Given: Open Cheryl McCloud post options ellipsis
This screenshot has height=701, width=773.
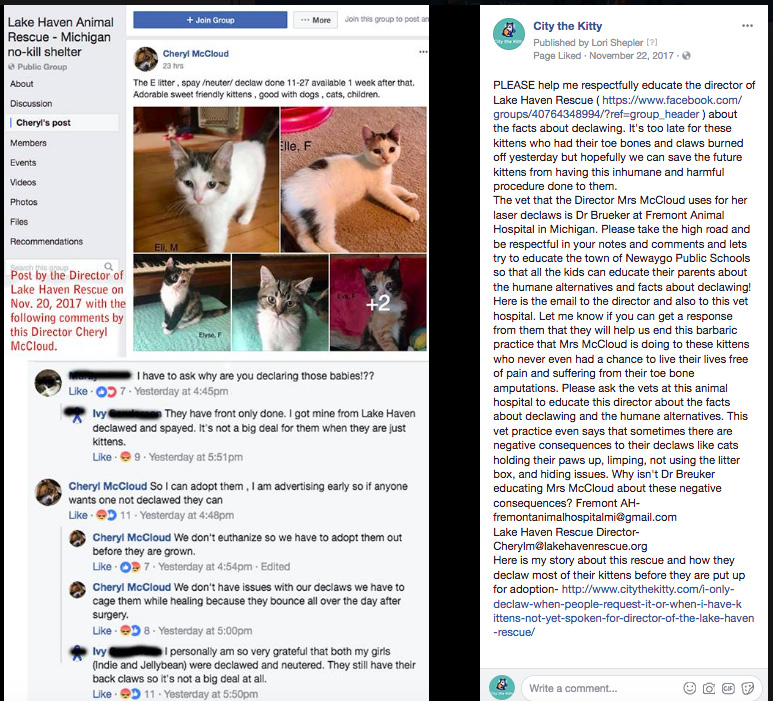Looking at the screenshot, I should point(423,52).
